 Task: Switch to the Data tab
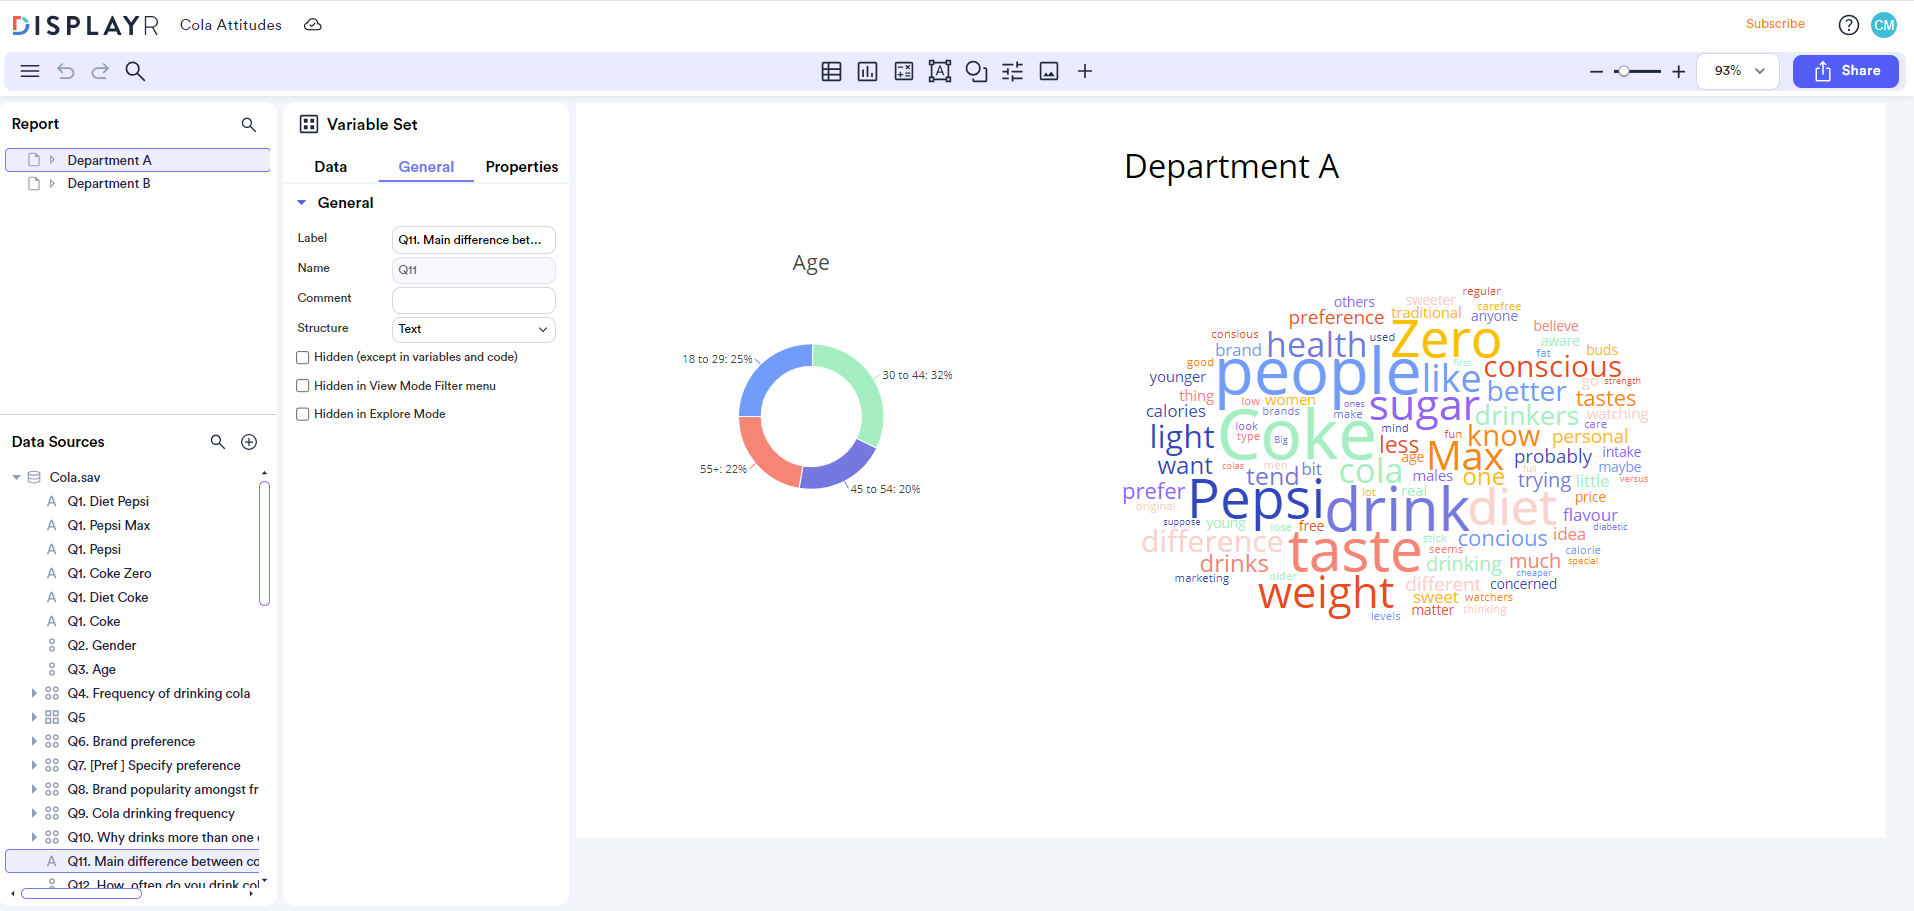(330, 167)
